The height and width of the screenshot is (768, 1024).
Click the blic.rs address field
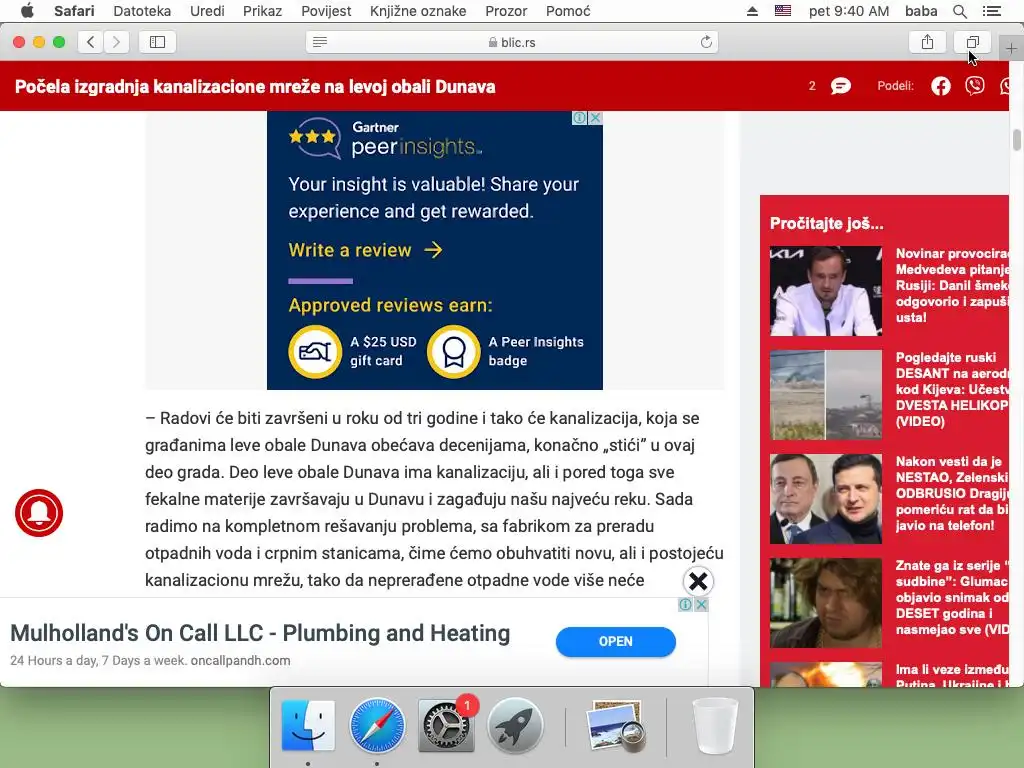tap(512, 42)
